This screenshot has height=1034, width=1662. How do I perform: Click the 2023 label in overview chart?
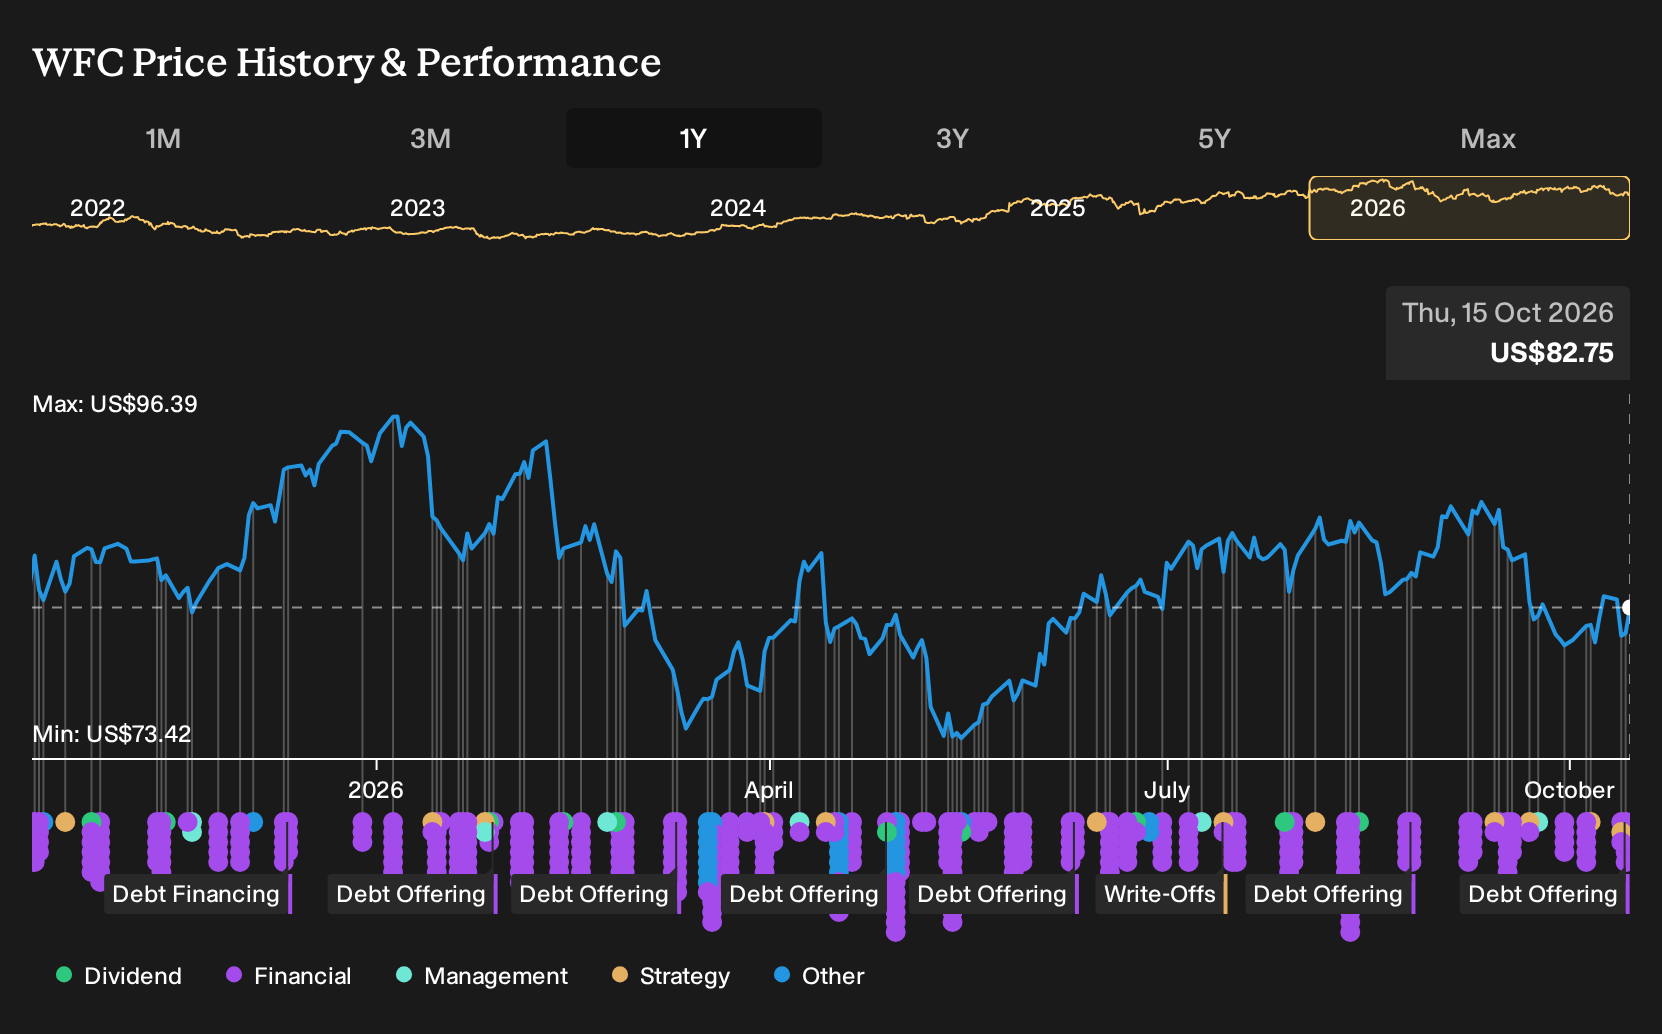click(417, 208)
